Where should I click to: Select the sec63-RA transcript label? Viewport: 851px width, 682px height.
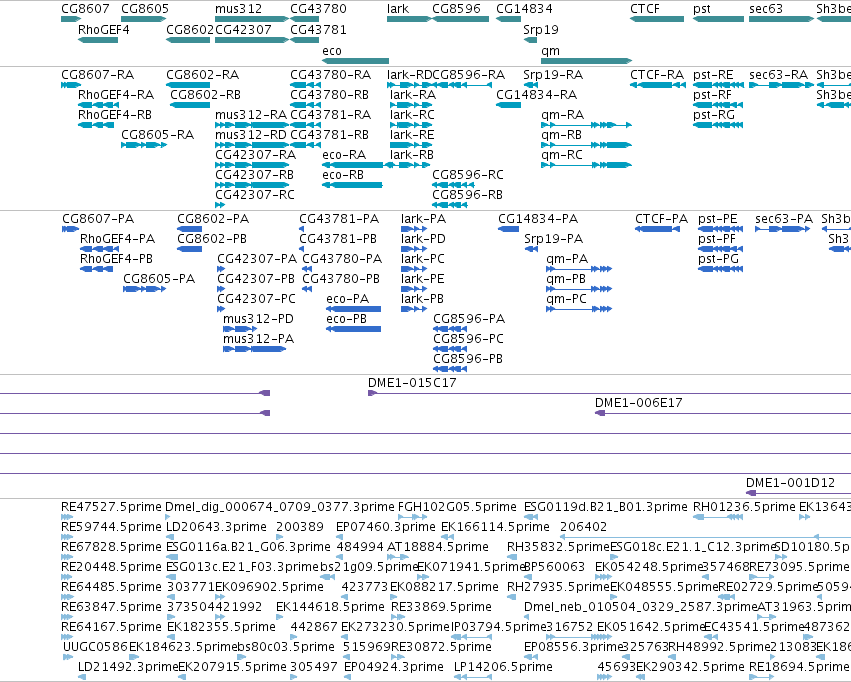778,74
